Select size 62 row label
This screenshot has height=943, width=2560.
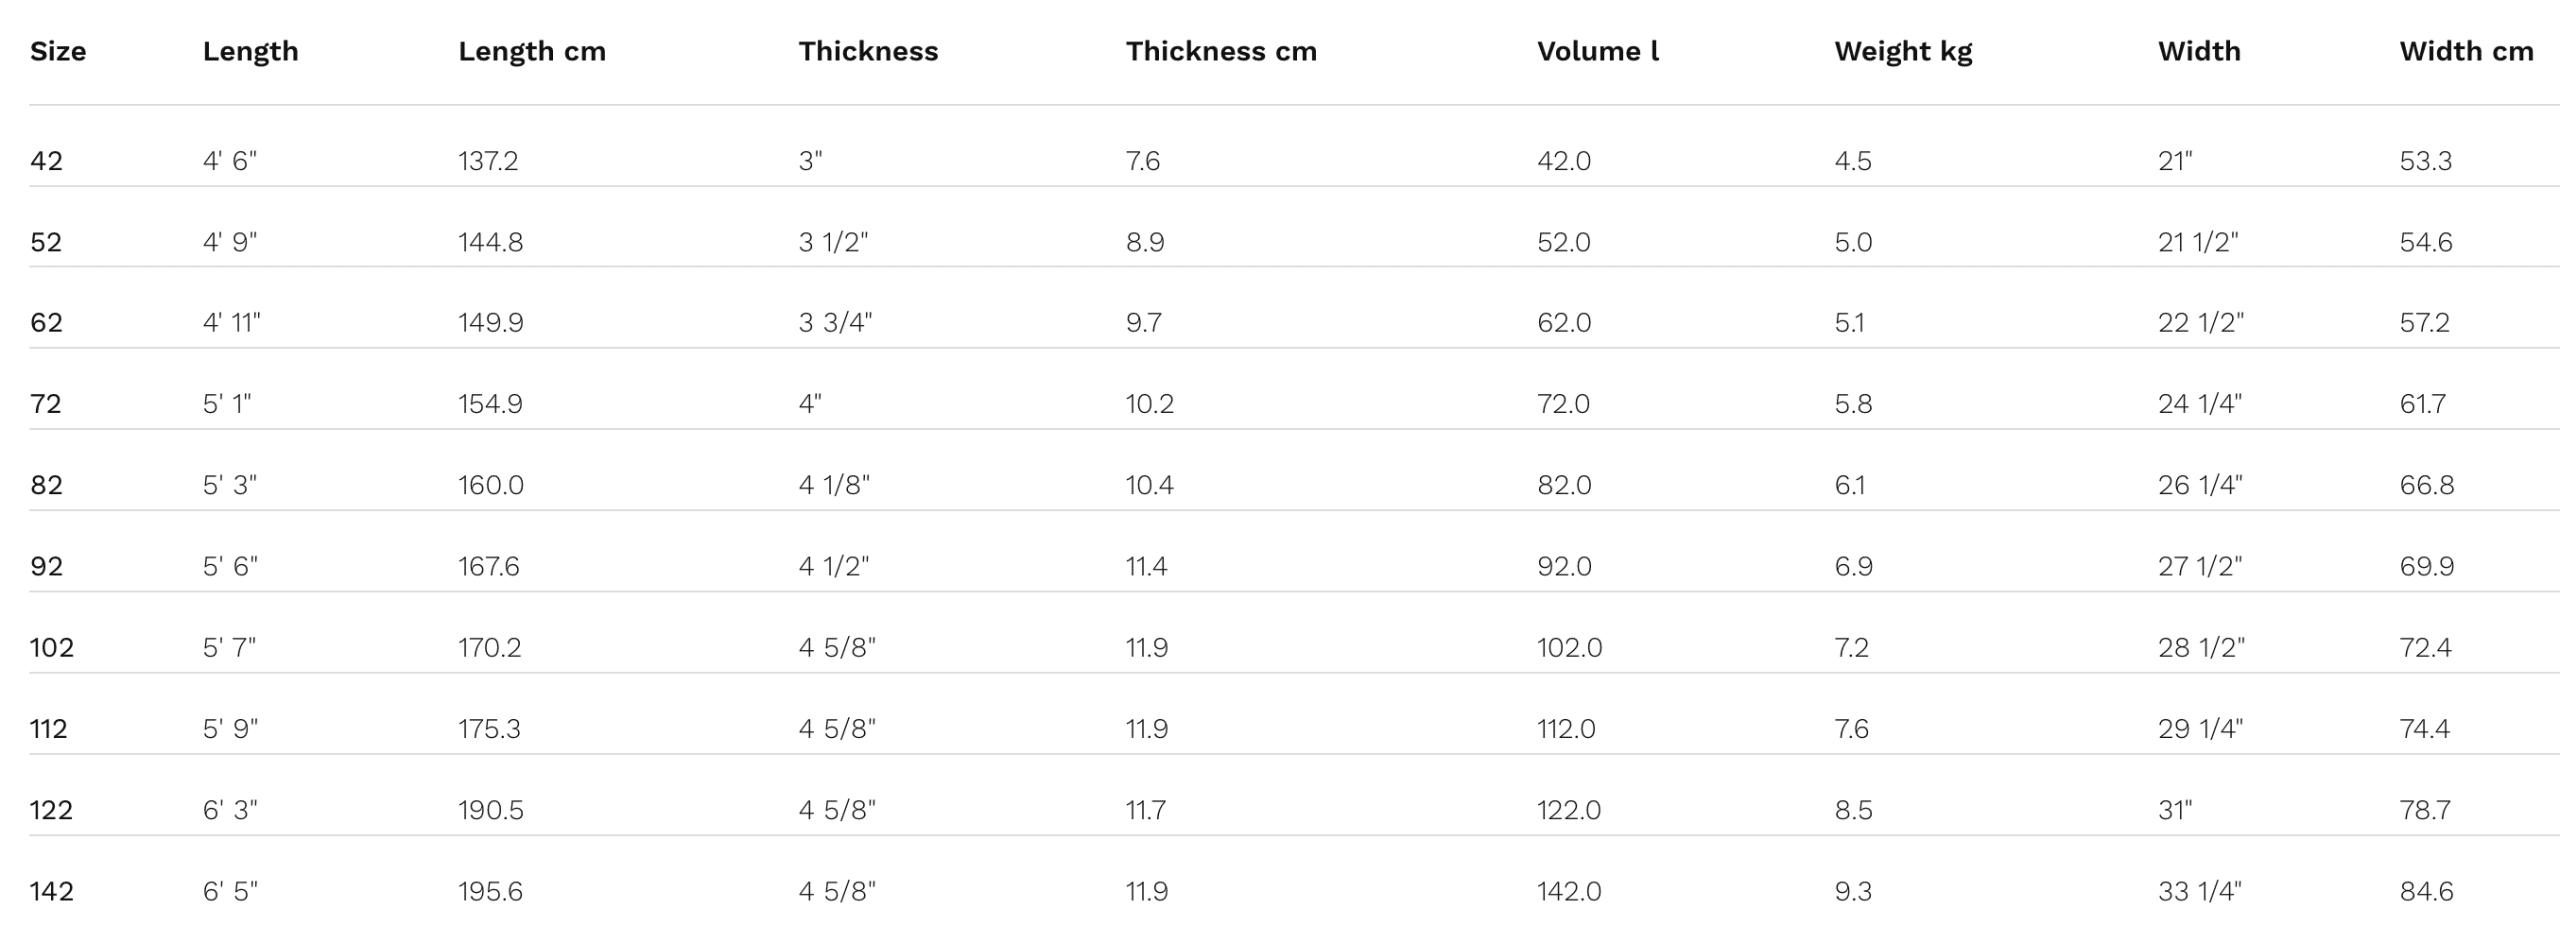(x=46, y=323)
